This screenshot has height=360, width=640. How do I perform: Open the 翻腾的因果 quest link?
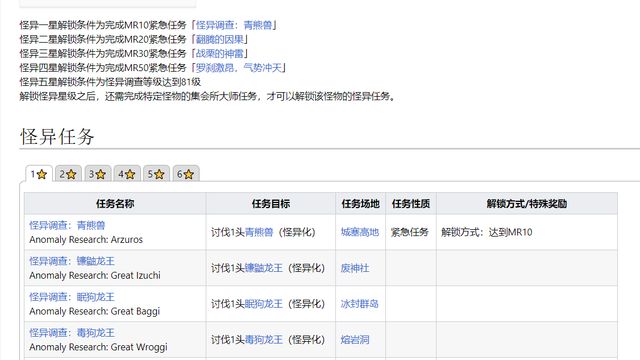point(220,40)
